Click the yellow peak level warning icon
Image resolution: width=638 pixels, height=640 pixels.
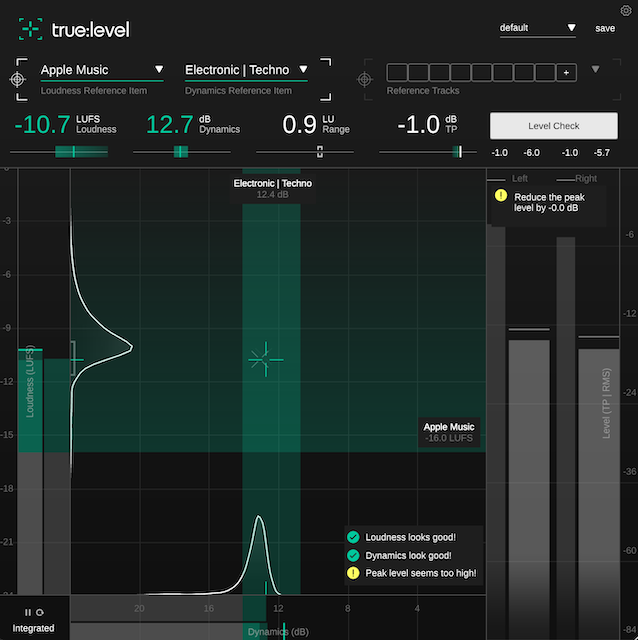pos(500,196)
